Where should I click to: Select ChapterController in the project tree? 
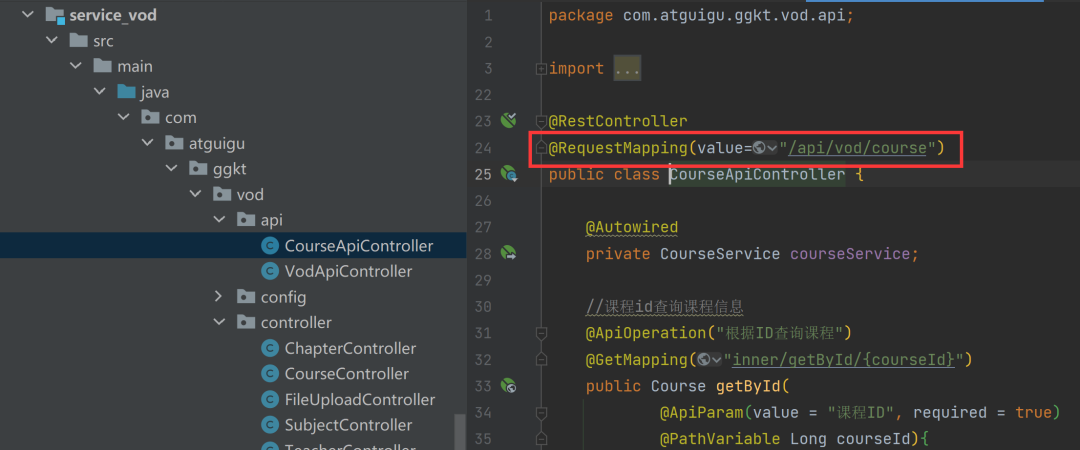pyautogui.click(x=350, y=348)
